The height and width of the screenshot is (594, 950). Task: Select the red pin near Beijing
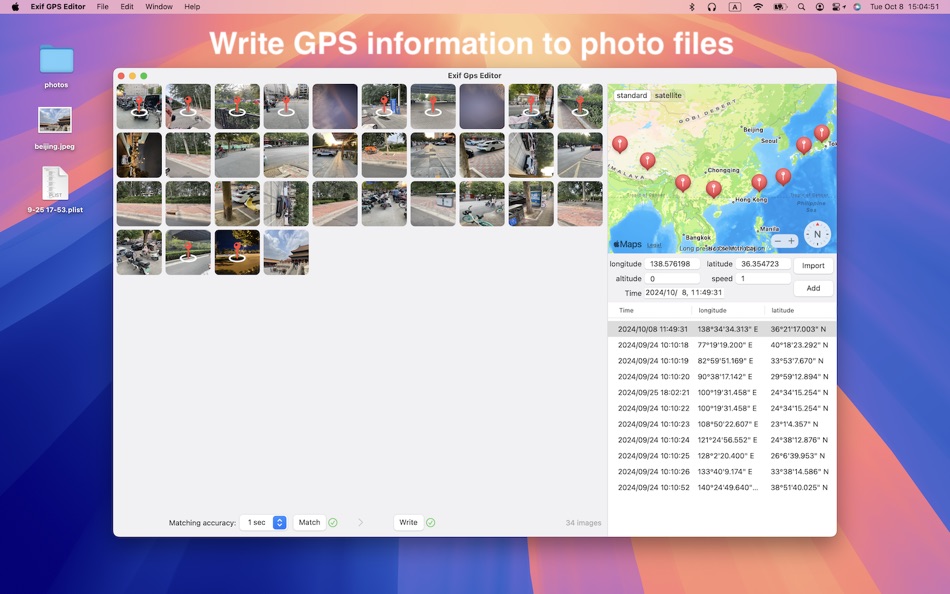[x=805, y=145]
